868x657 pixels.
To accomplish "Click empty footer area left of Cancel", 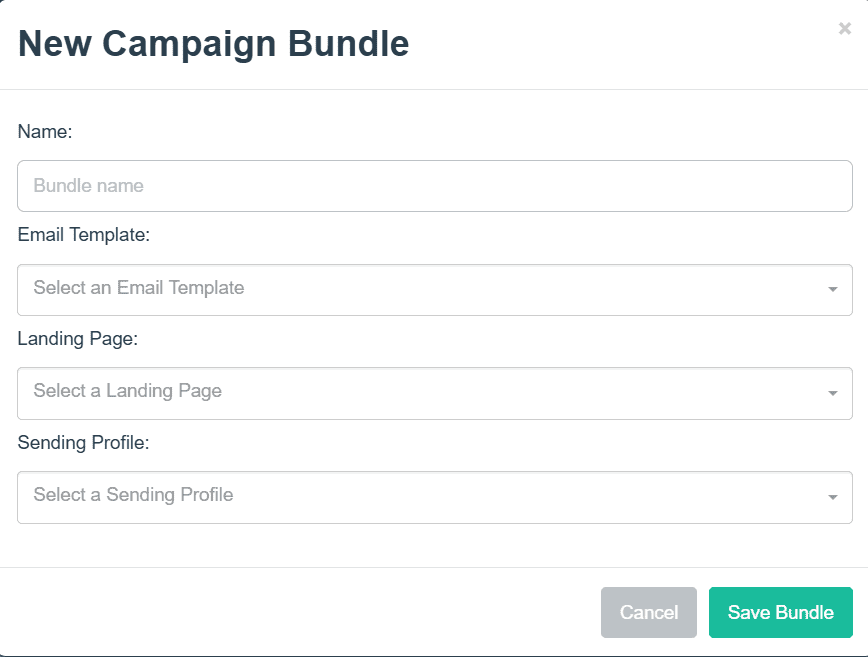I will pyautogui.click(x=300, y=612).
